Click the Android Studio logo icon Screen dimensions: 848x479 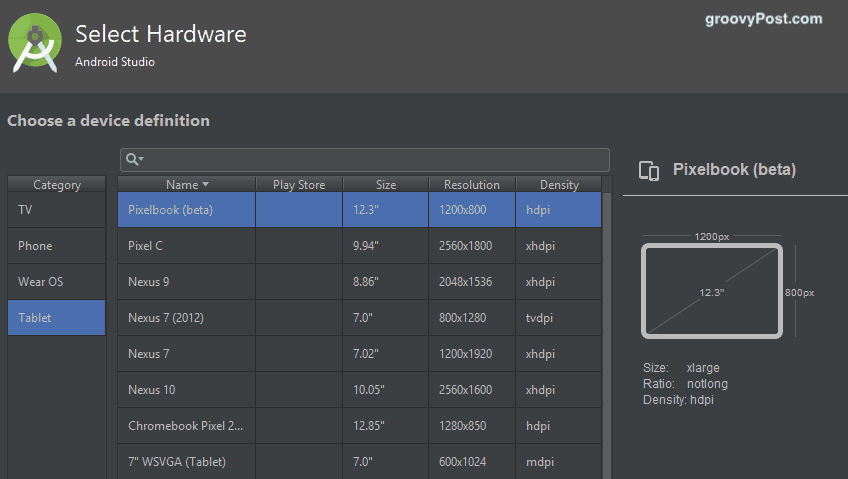tap(35, 43)
